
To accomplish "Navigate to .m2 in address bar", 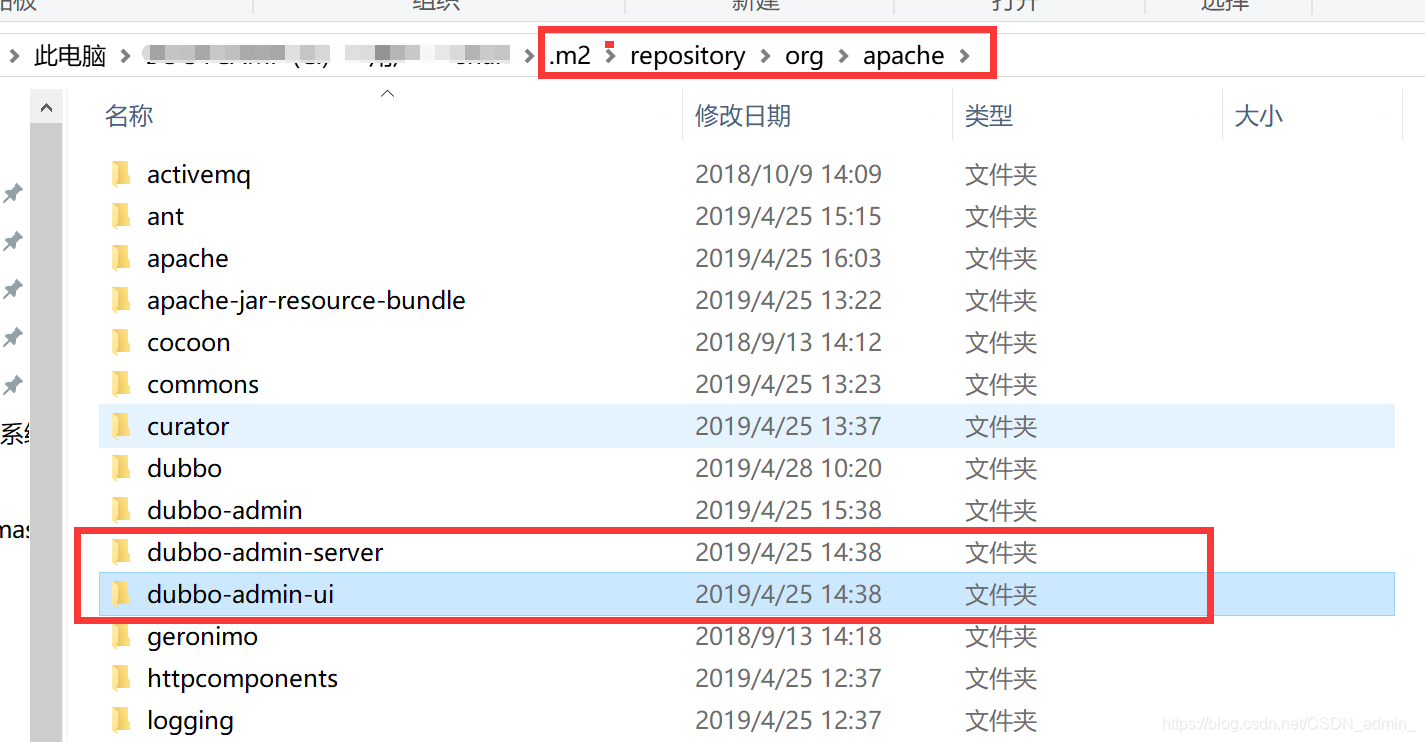I will (x=570, y=56).
